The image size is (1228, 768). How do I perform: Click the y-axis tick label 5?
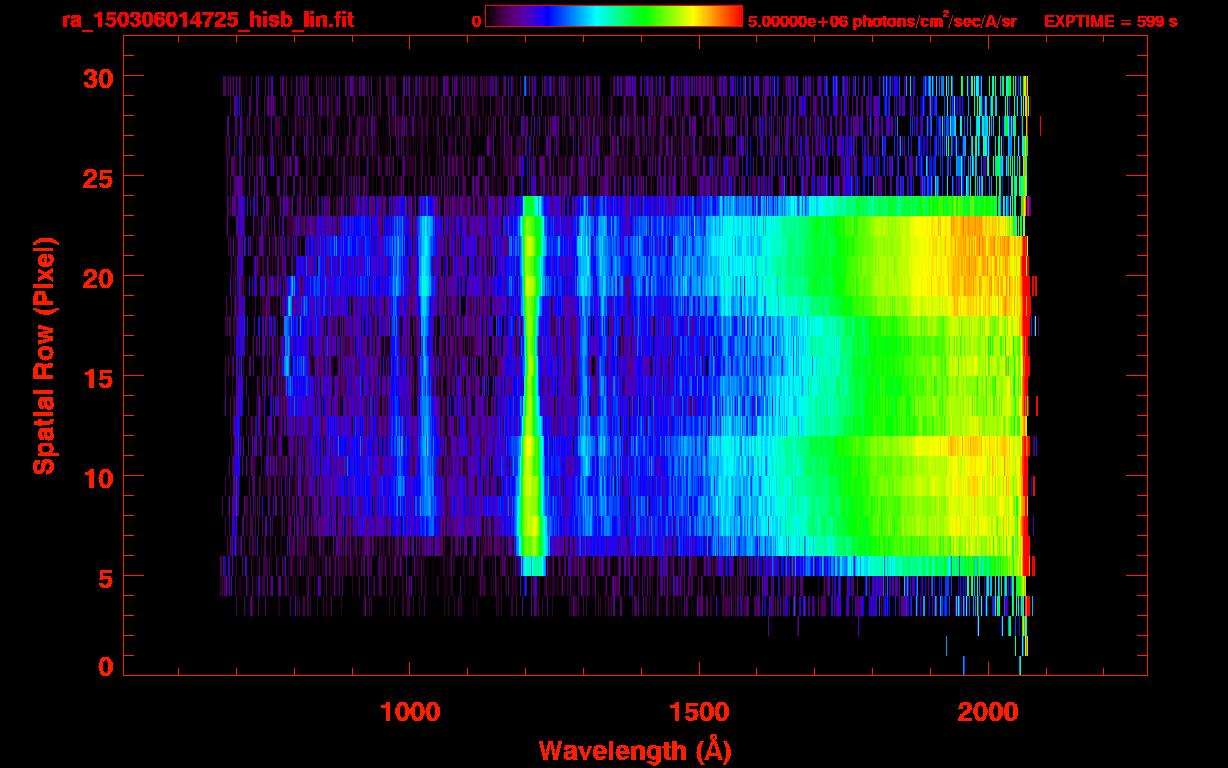click(107, 577)
